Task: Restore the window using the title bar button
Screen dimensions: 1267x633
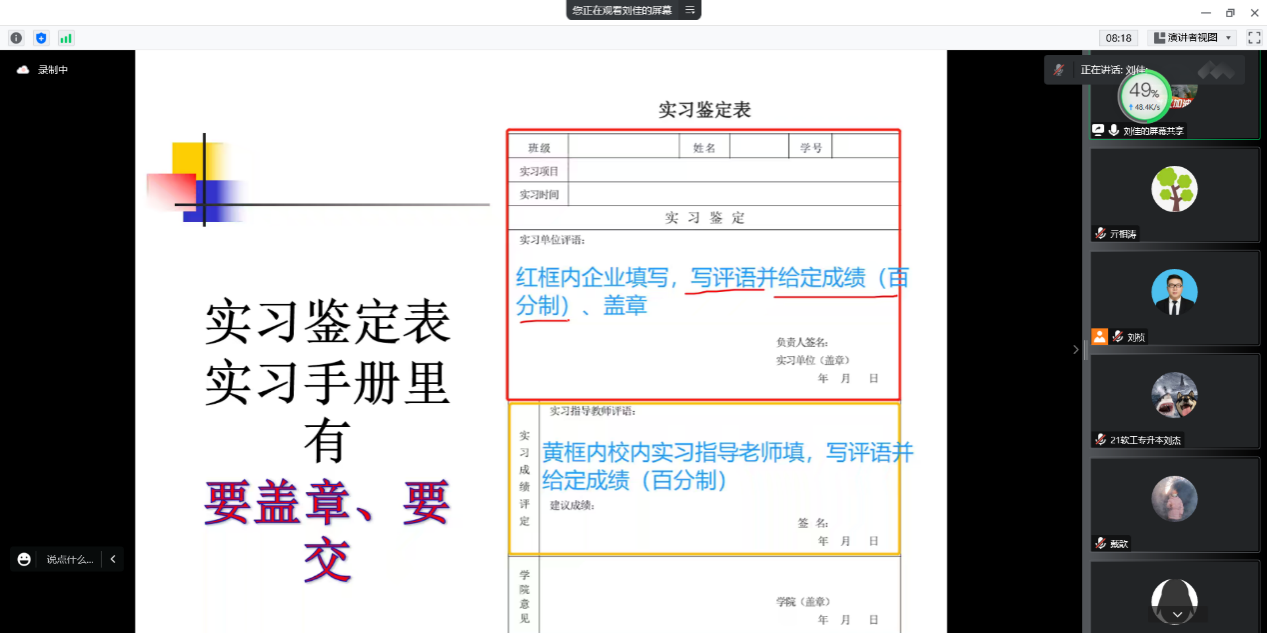Action: click(1230, 13)
